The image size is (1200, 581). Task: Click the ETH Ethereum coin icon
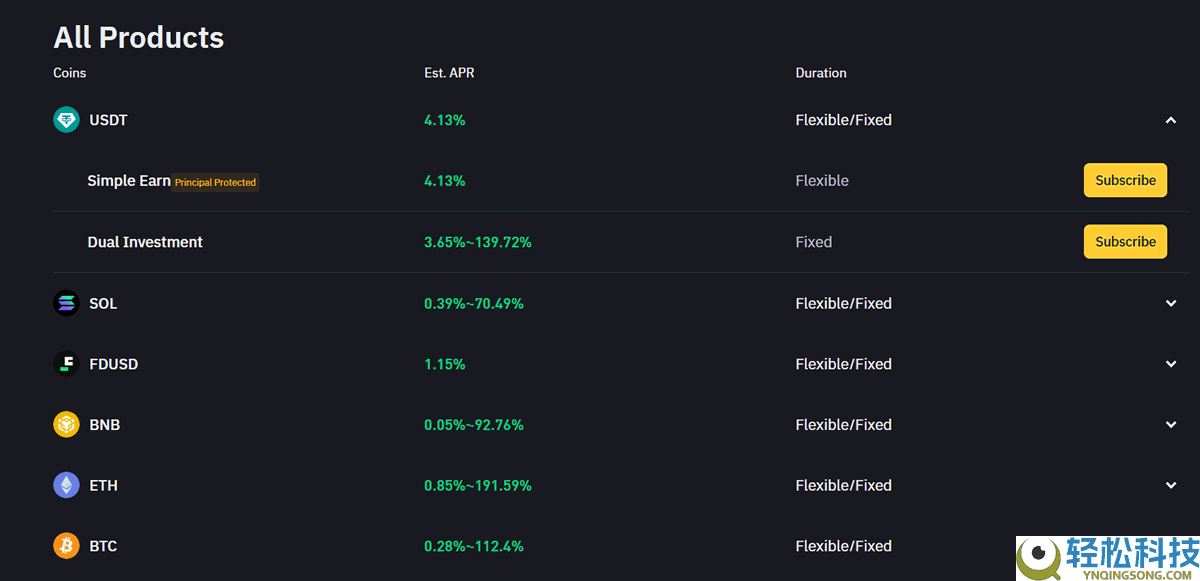tap(66, 486)
